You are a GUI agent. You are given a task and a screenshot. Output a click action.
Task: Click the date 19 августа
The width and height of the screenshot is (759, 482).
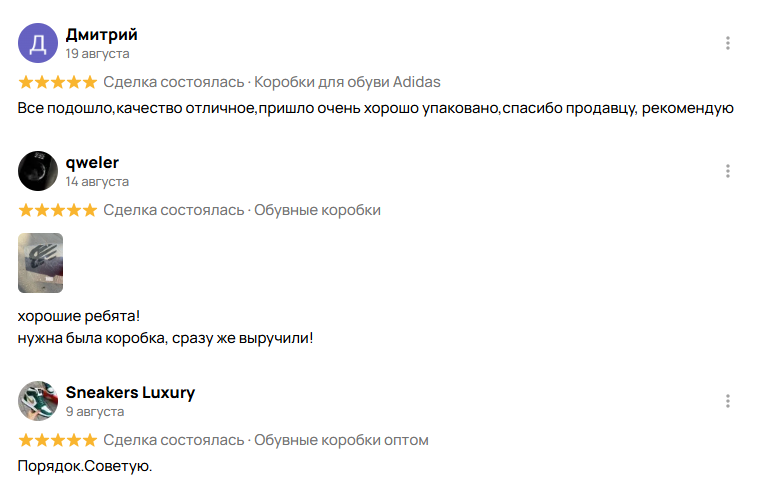point(97,54)
